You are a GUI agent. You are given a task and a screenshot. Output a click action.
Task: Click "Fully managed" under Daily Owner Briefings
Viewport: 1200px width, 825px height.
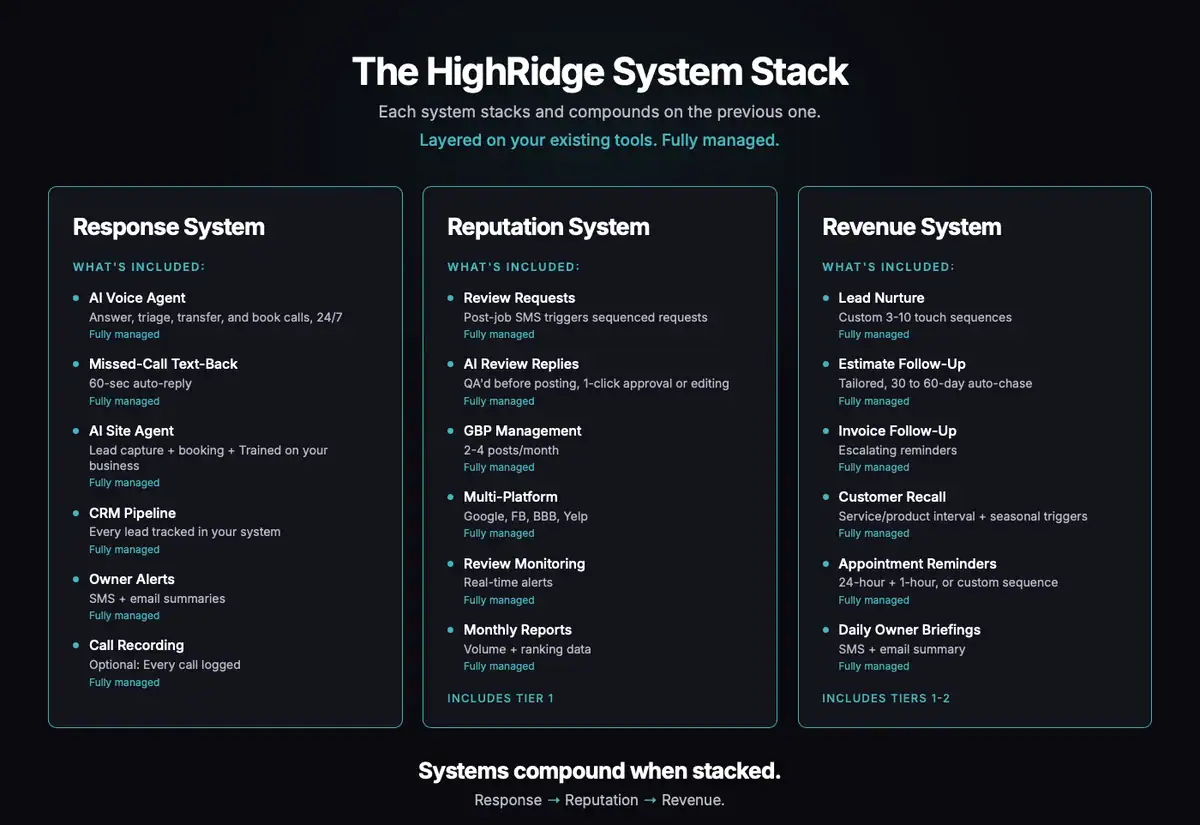874,666
